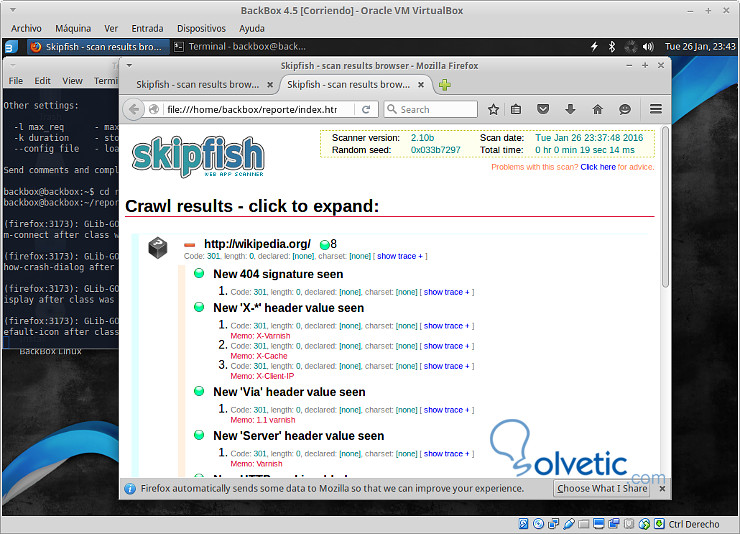Open the Dispositivos menu
Viewport: 740px width, 534px height.
pyautogui.click(x=202, y=28)
